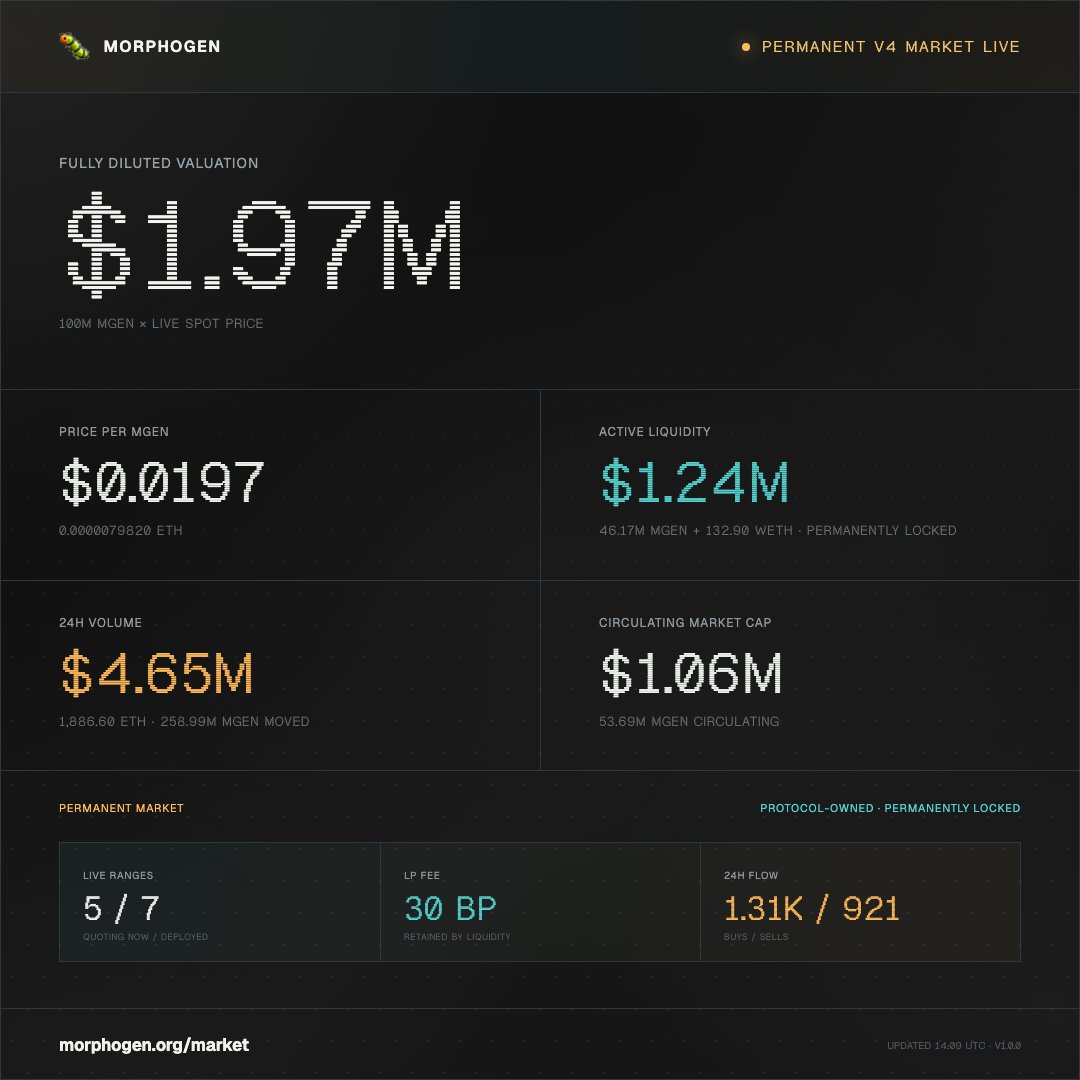Click the '0.0000079820 ETH' price text
This screenshot has height=1080, width=1080.
point(121,530)
